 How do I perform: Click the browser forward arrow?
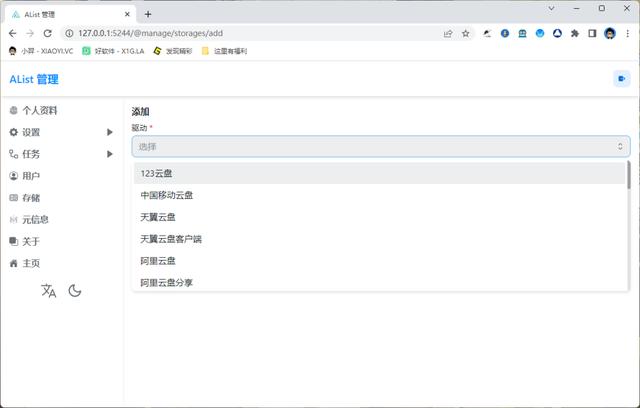tap(30, 33)
